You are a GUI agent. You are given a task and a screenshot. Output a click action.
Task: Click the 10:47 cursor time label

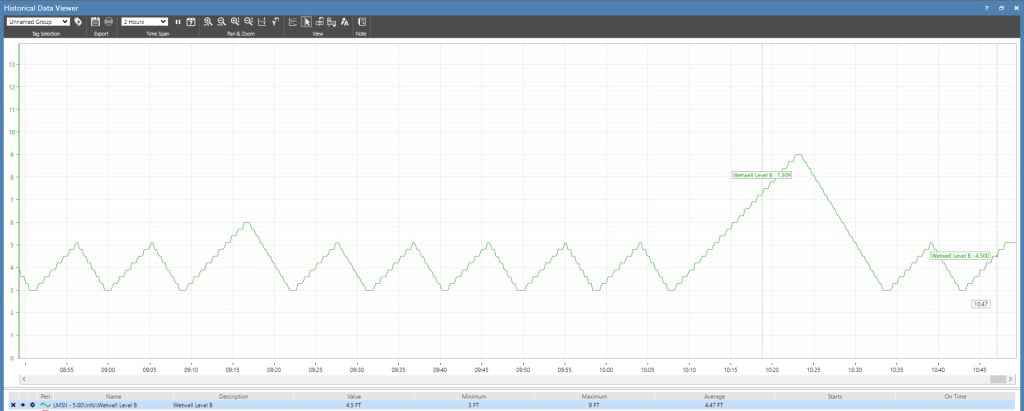[981, 304]
